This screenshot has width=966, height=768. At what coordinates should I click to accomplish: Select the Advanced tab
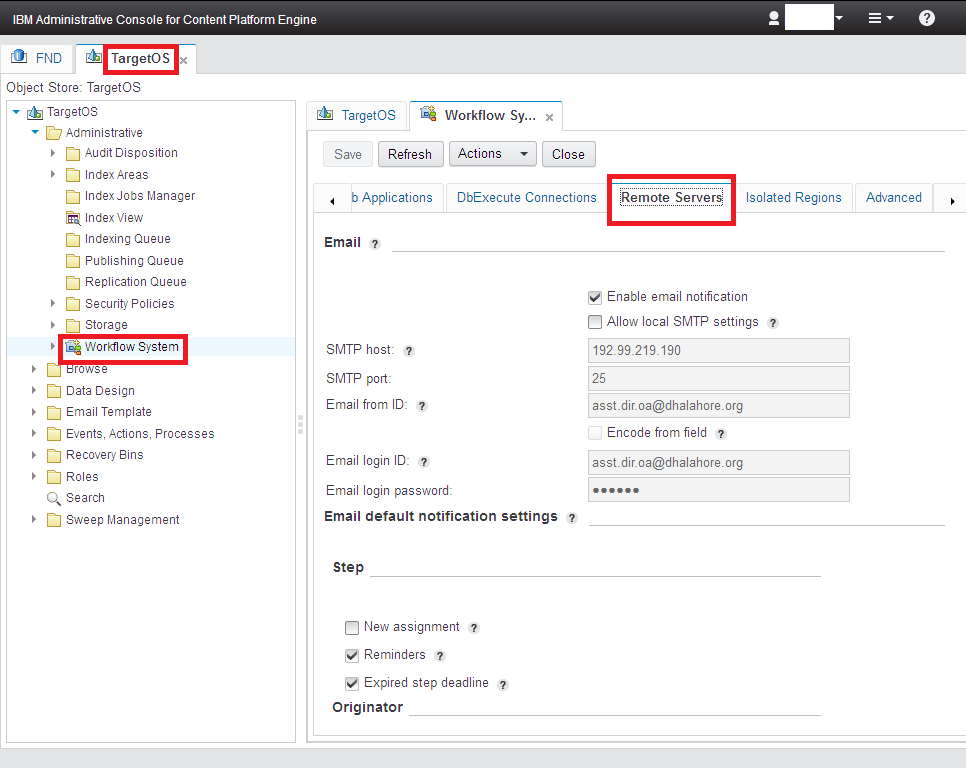coord(893,198)
